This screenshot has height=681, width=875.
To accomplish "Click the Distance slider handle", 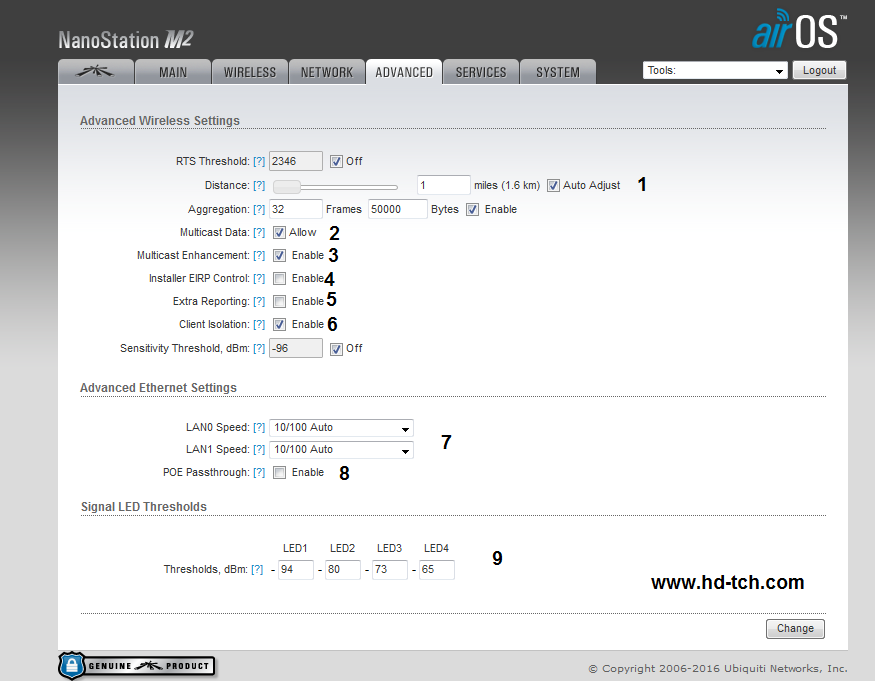I will pyautogui.click(x=286, y=186).
